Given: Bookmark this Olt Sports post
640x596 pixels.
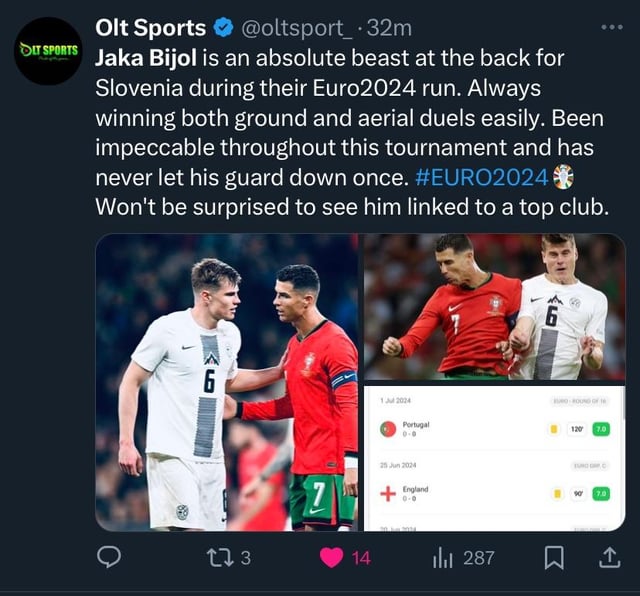Looking at the screenshot, I should pyautogui.click(x=554, y=558).
